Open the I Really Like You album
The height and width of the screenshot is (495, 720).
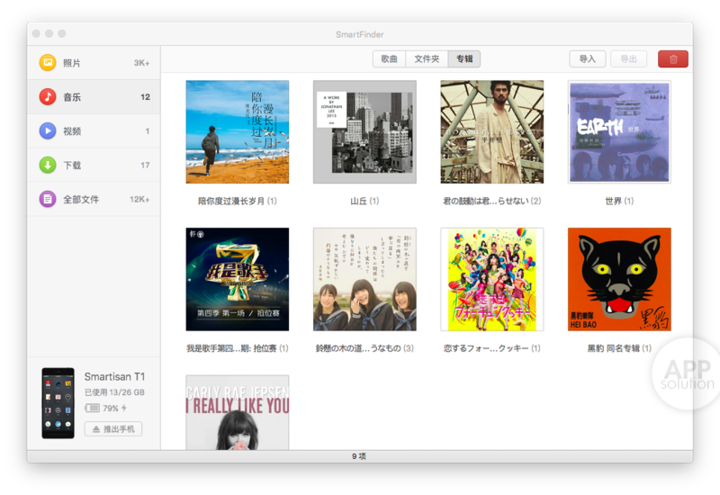(x=237, y=412)
